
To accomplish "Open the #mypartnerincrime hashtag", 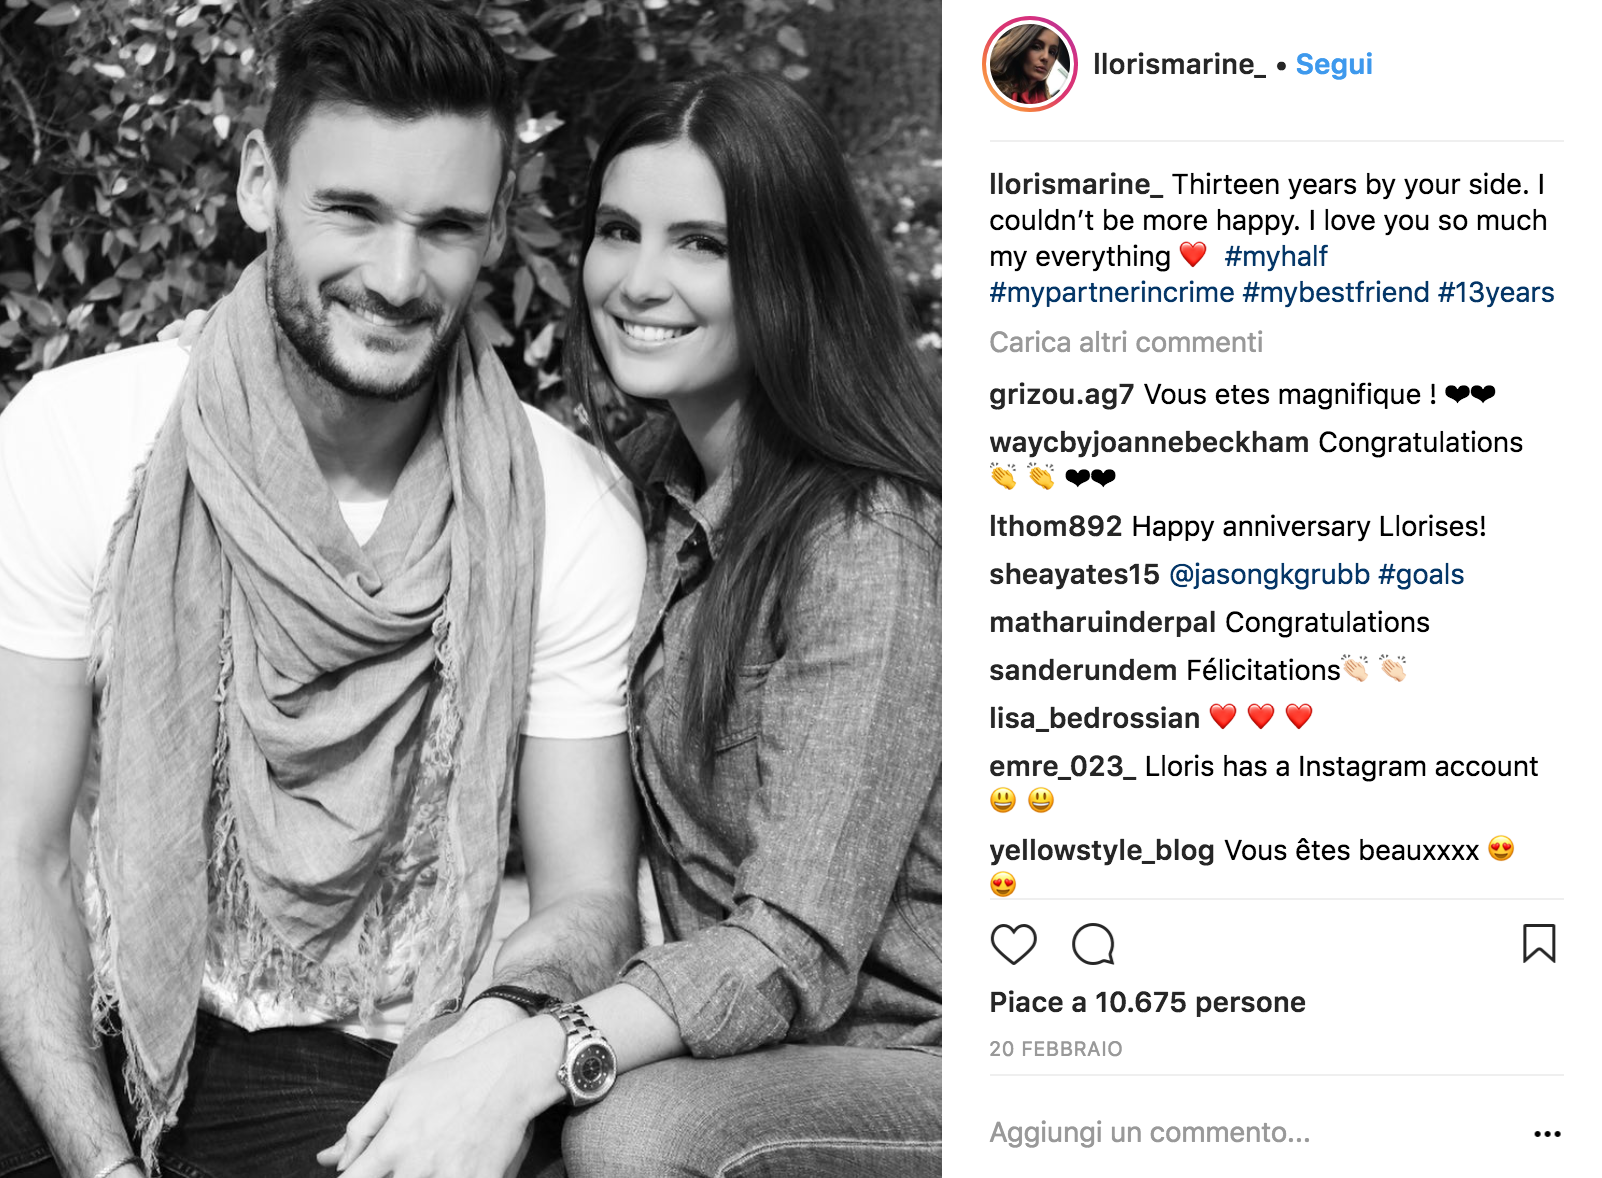I will (1112, 292).
